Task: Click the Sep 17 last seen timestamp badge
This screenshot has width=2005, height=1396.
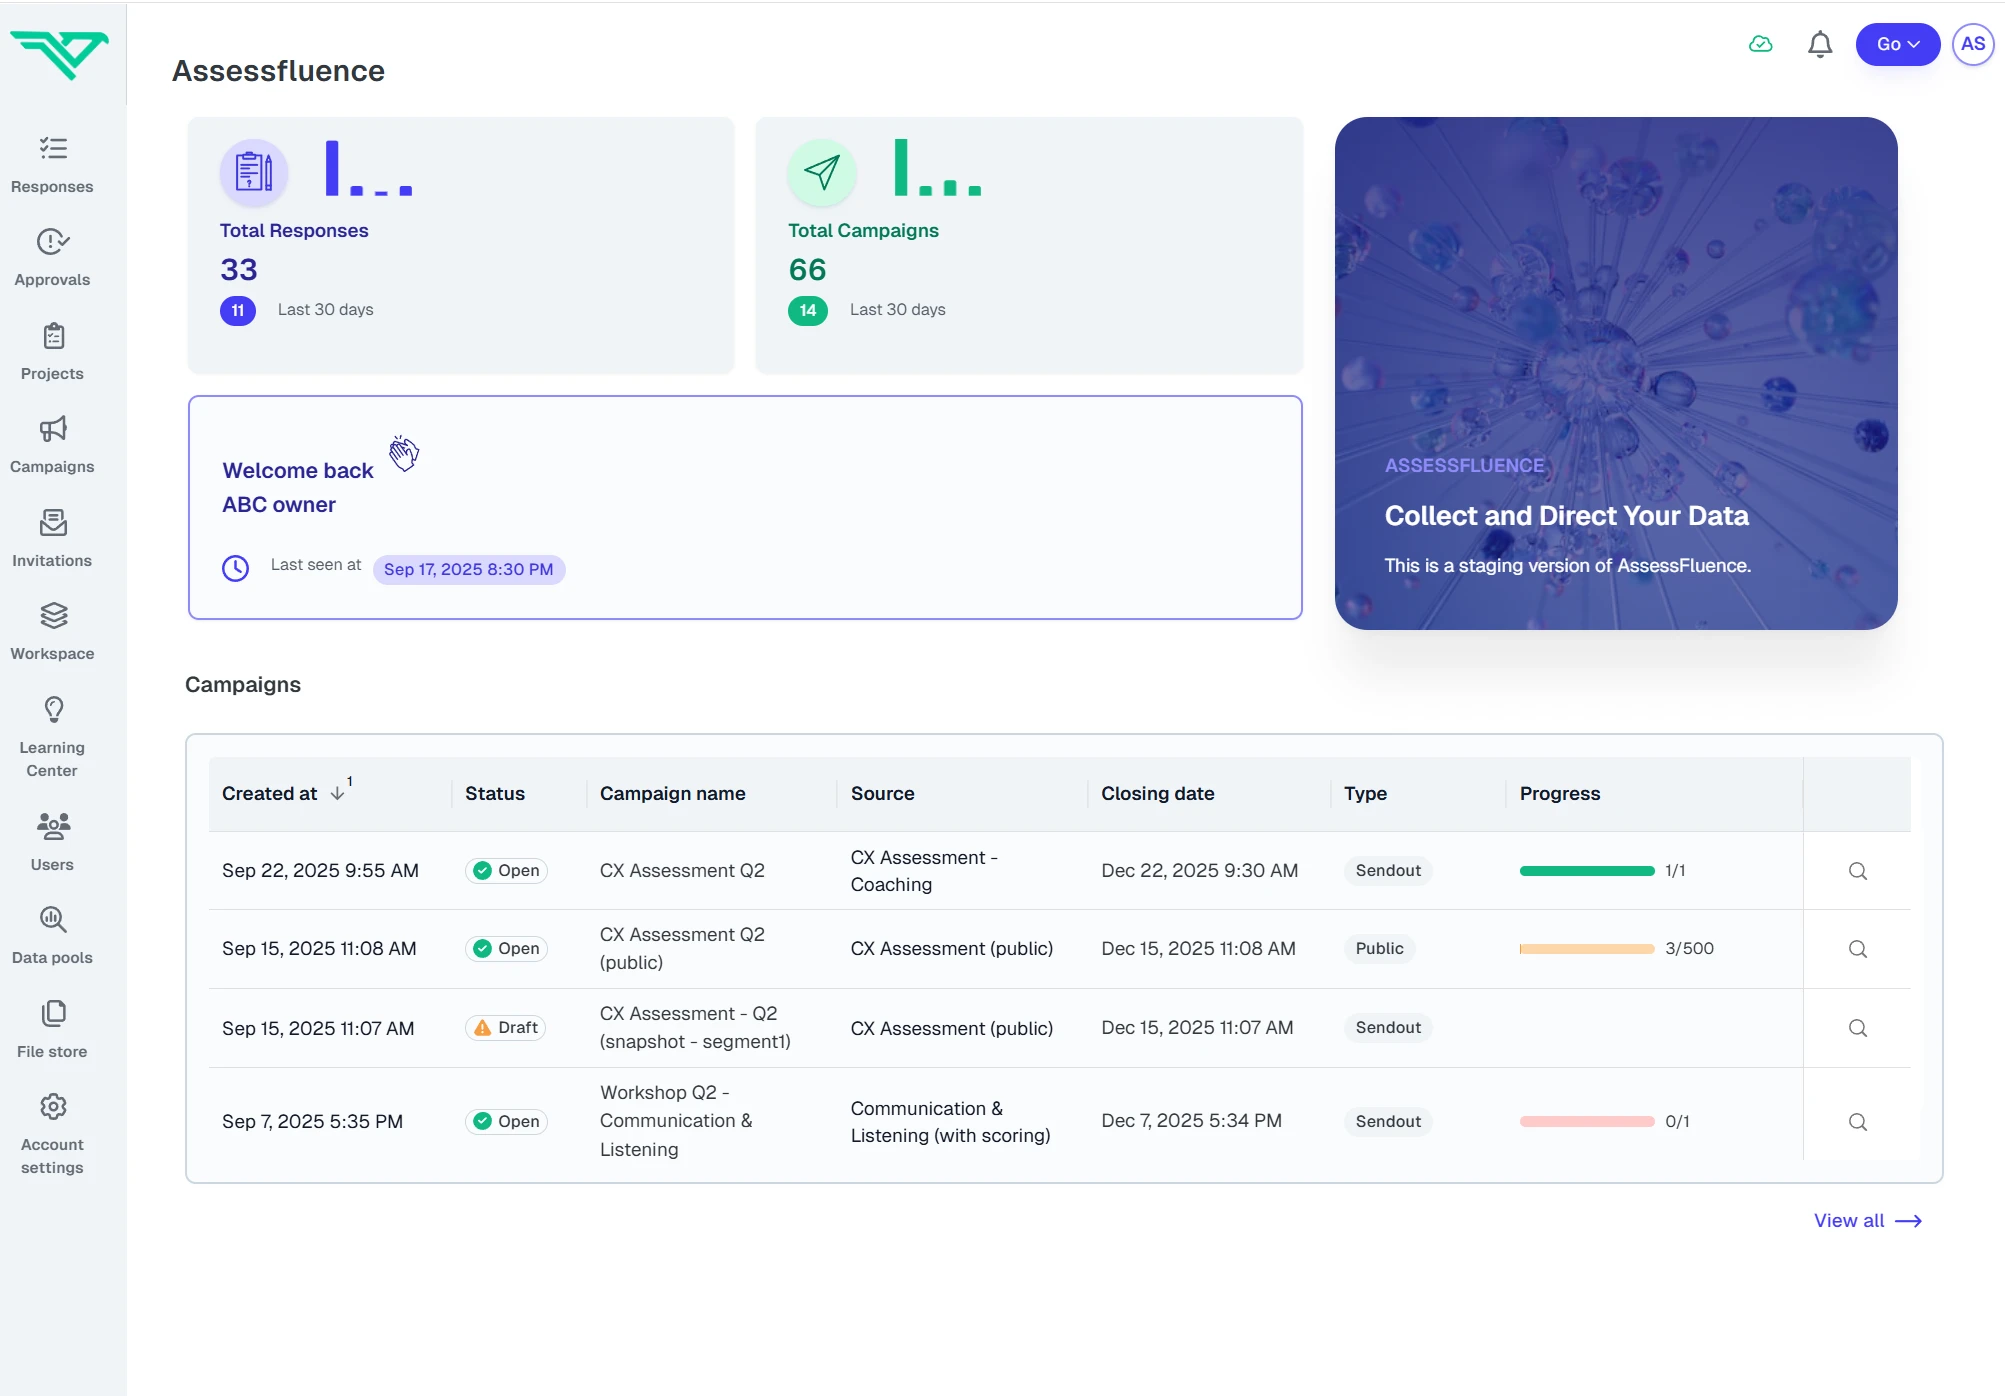Action: (x=468, y=569)
